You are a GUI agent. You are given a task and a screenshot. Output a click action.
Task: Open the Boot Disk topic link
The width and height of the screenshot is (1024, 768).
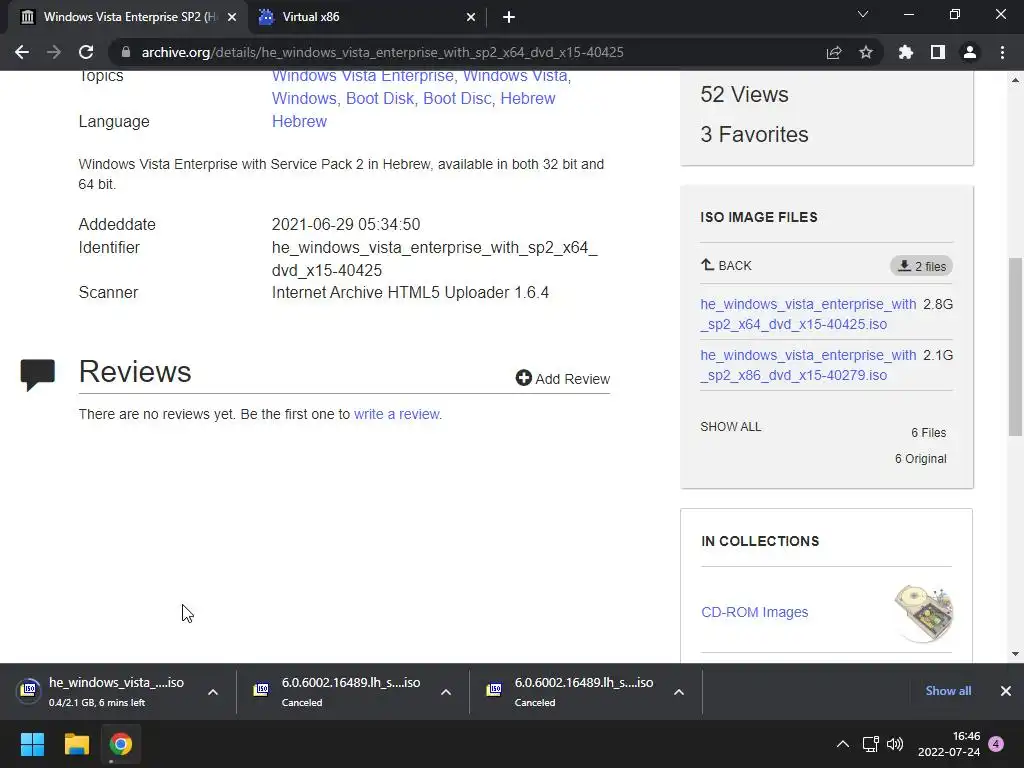380,99
